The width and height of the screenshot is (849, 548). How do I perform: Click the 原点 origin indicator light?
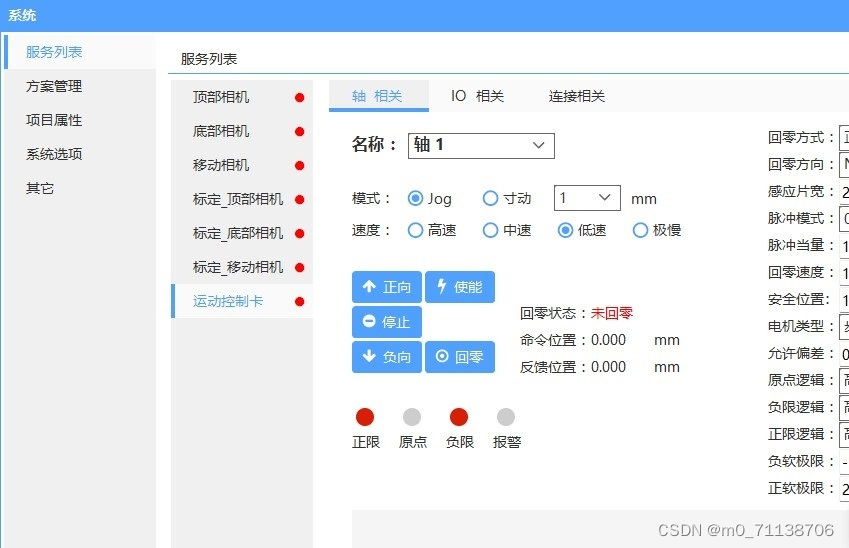coord(412,417)
